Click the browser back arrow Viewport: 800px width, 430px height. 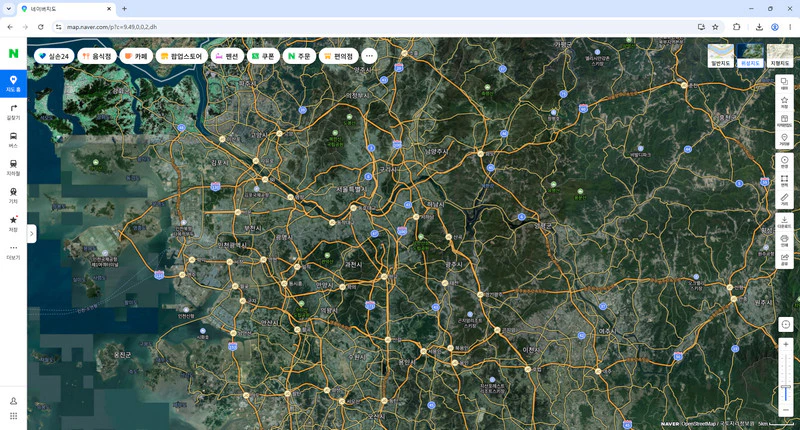pyautogui.click(x=10, y=27)
